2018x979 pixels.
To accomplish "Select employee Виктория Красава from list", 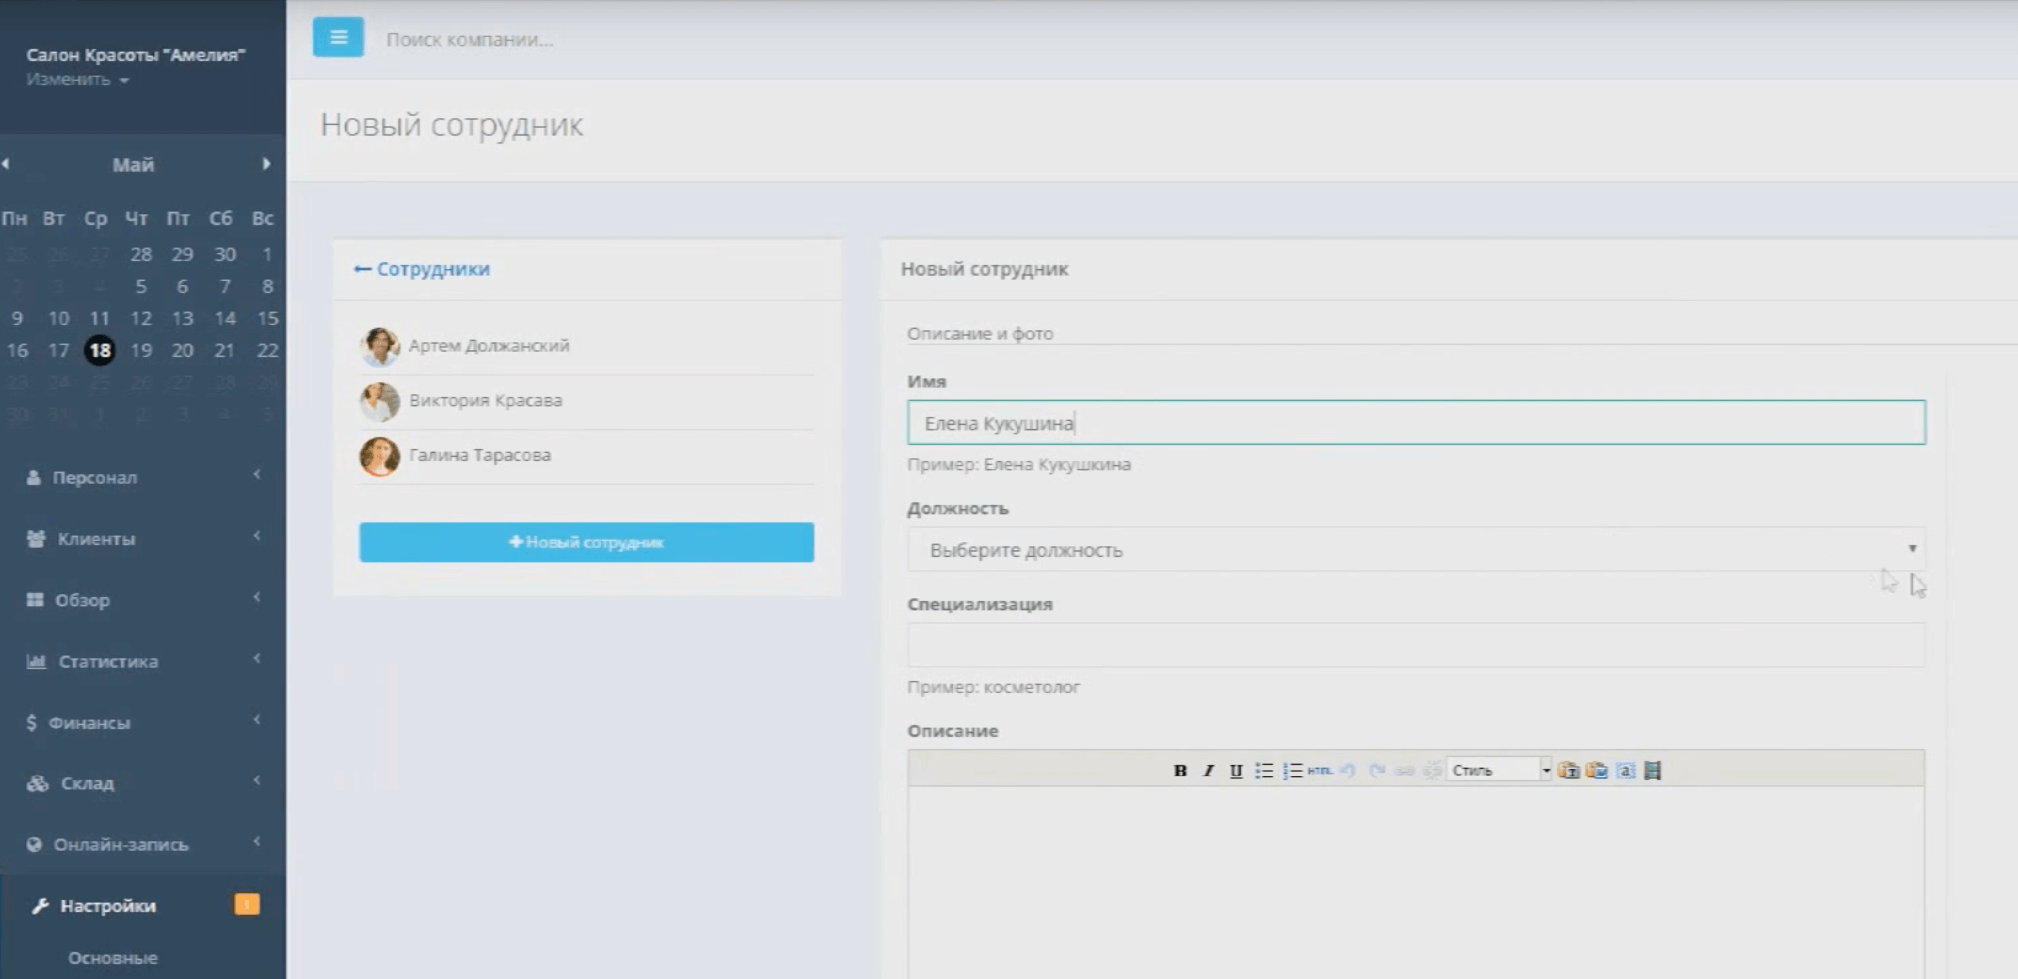I will pyautogui.click(x=485, y=401).
